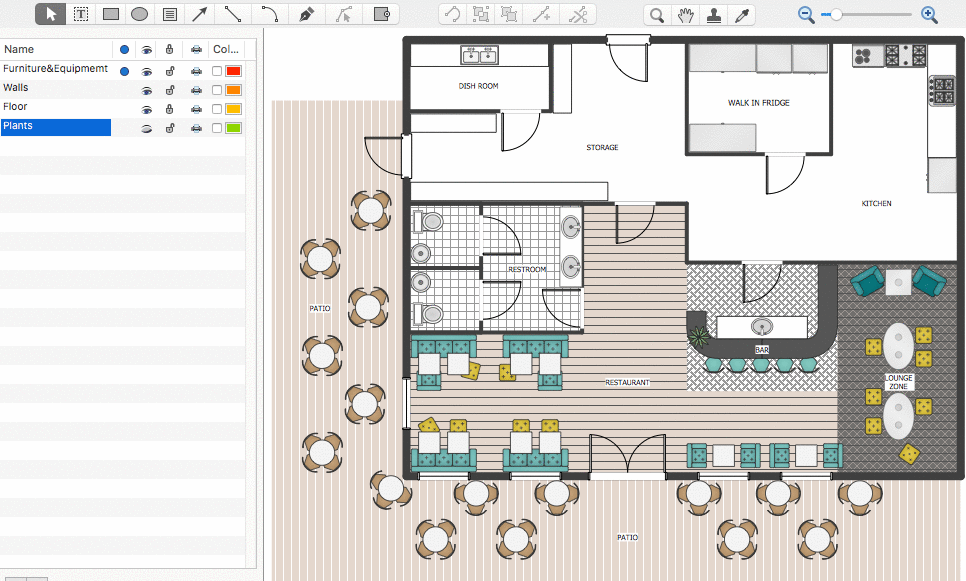966x581 pixels.
Task: Toggle printing for Plants layer
Action: 196,128
